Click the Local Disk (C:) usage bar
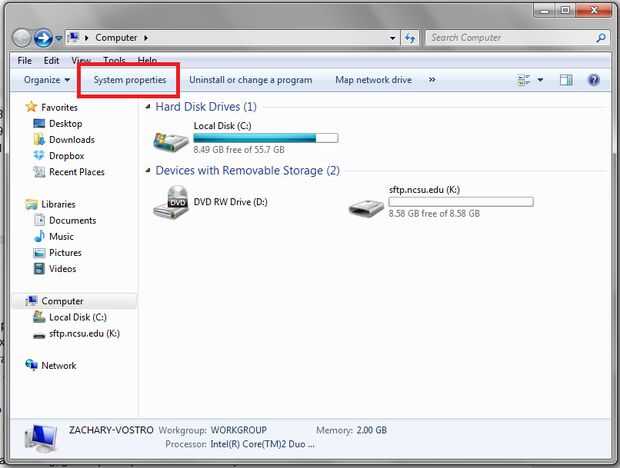 266,138
